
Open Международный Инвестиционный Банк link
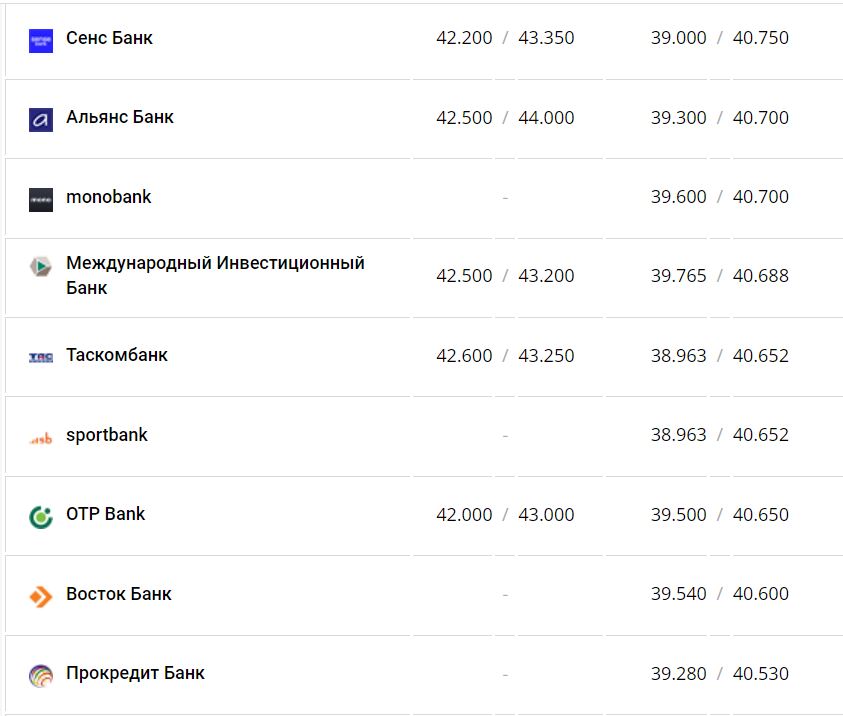pyautogui.click(x=215, y=264)
